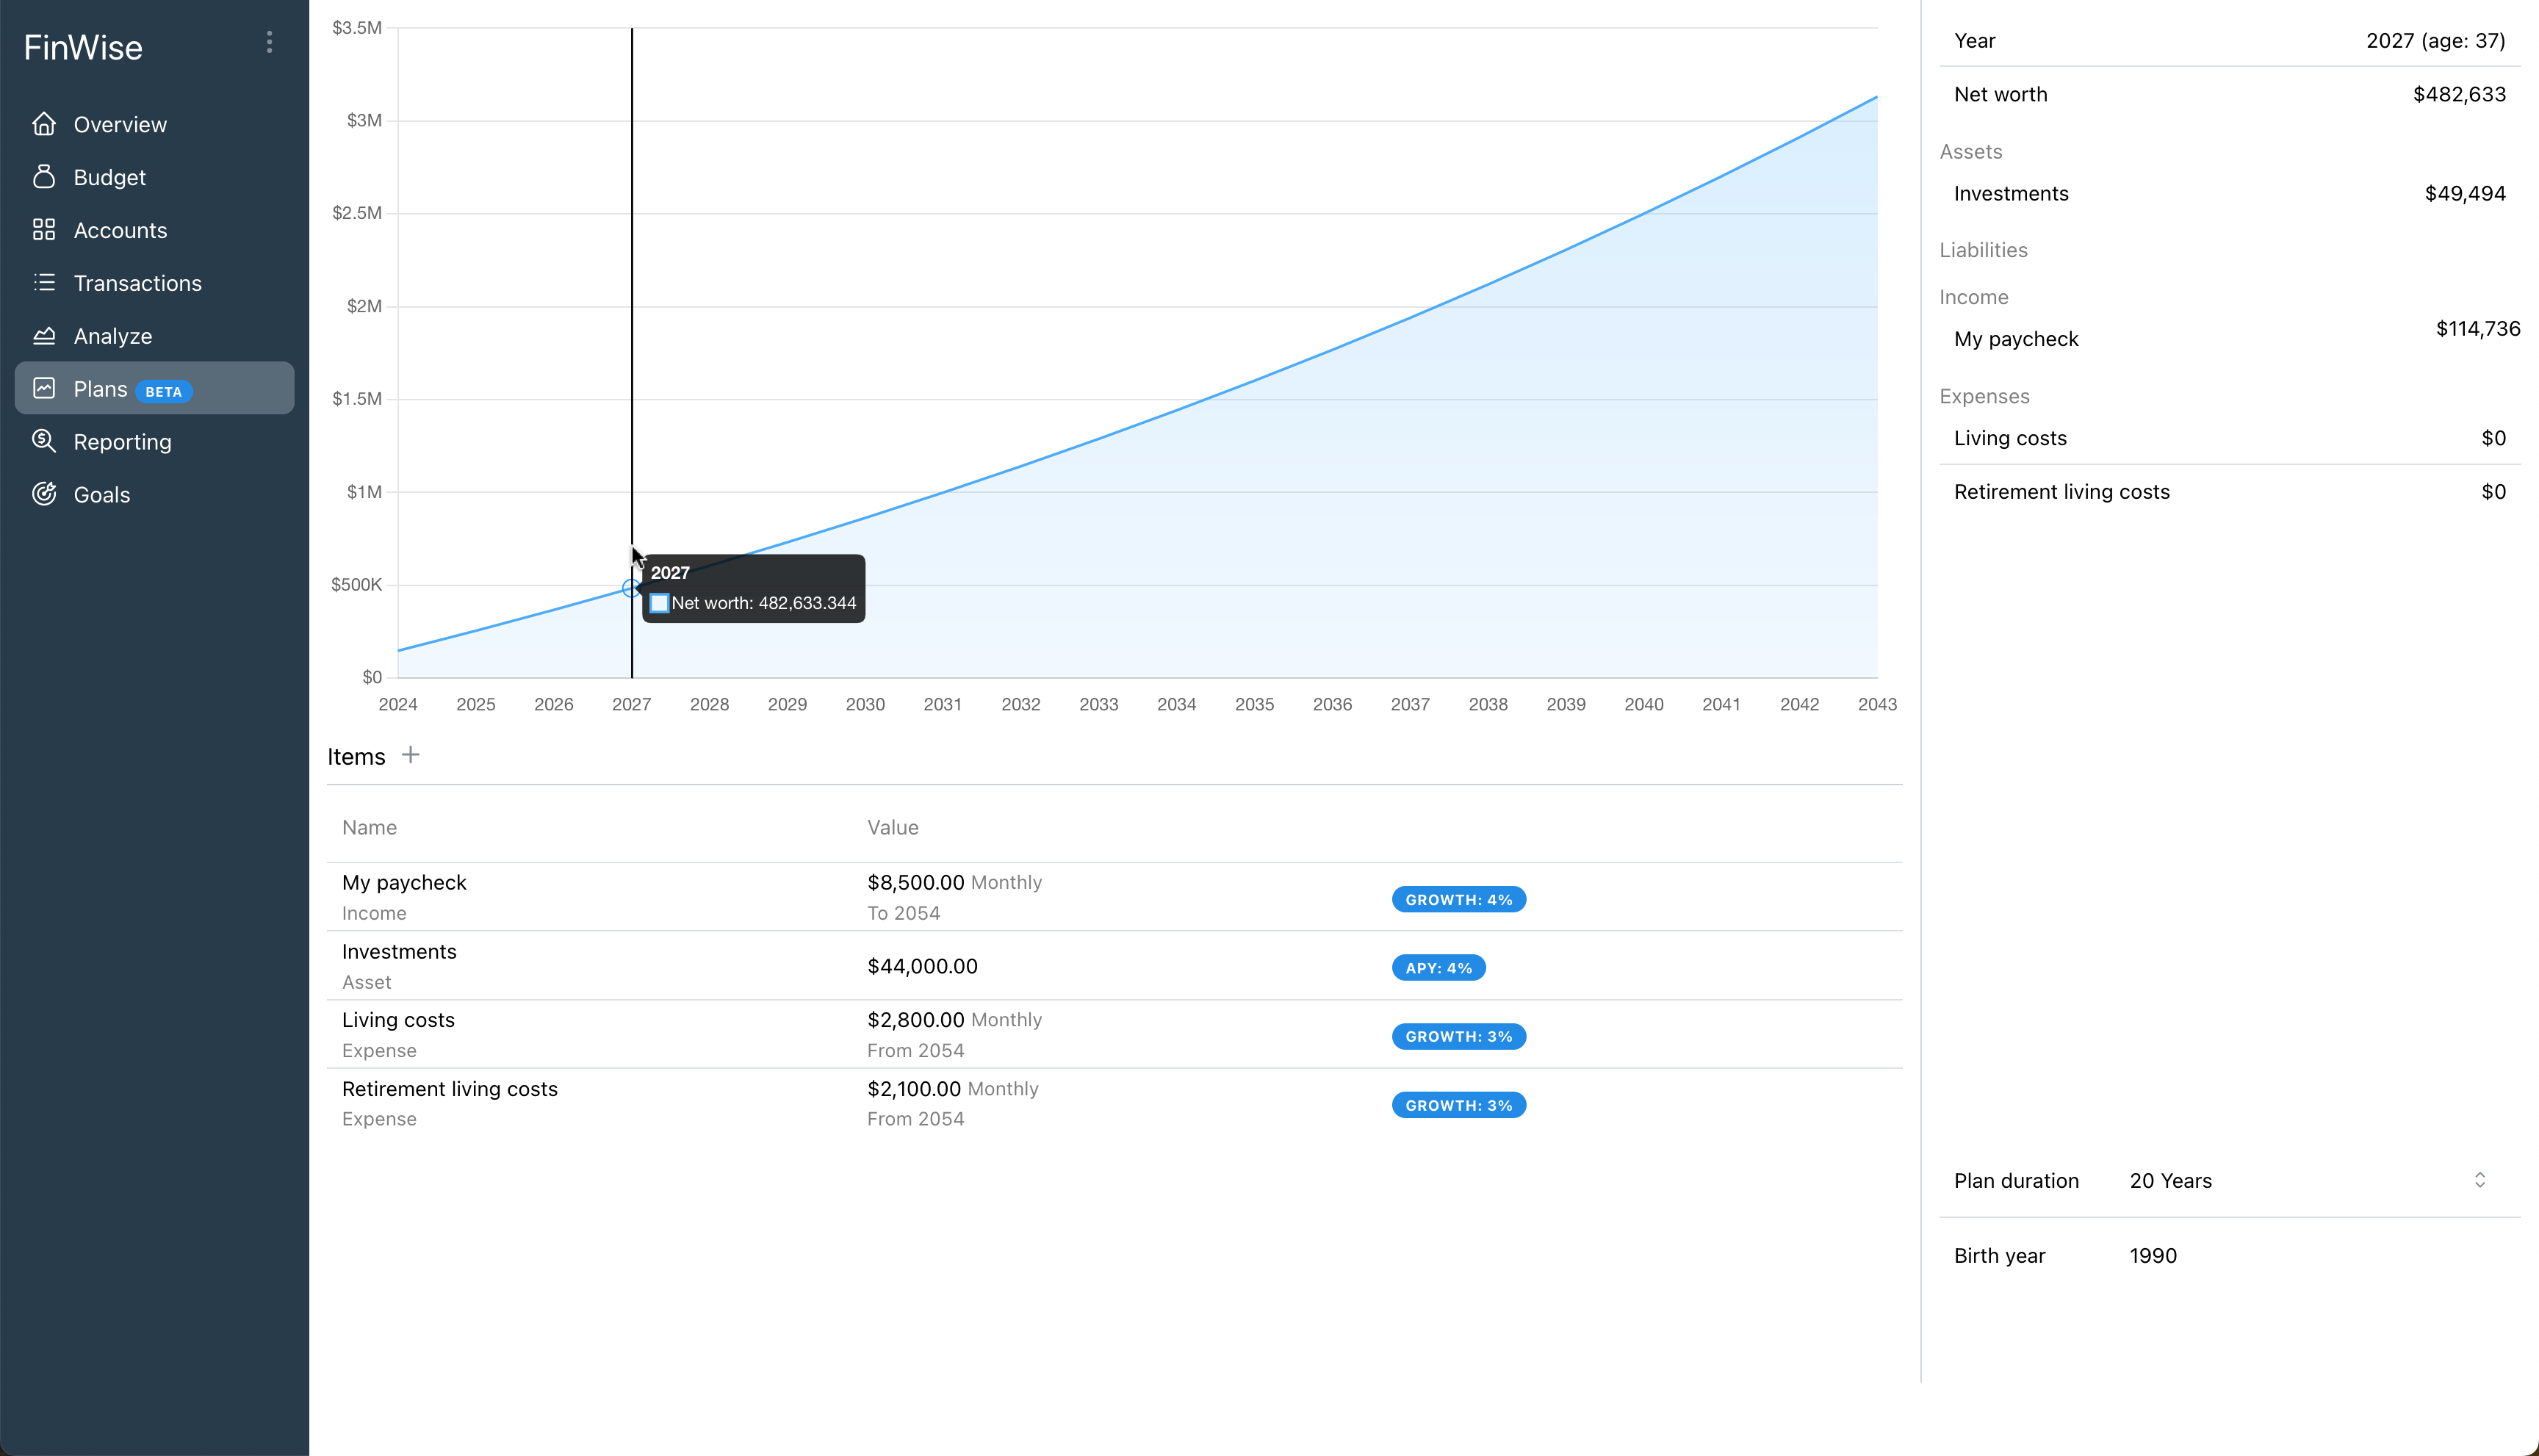
Task: Toggle the APY 4% badge on investments
Action: (1437, 967)
